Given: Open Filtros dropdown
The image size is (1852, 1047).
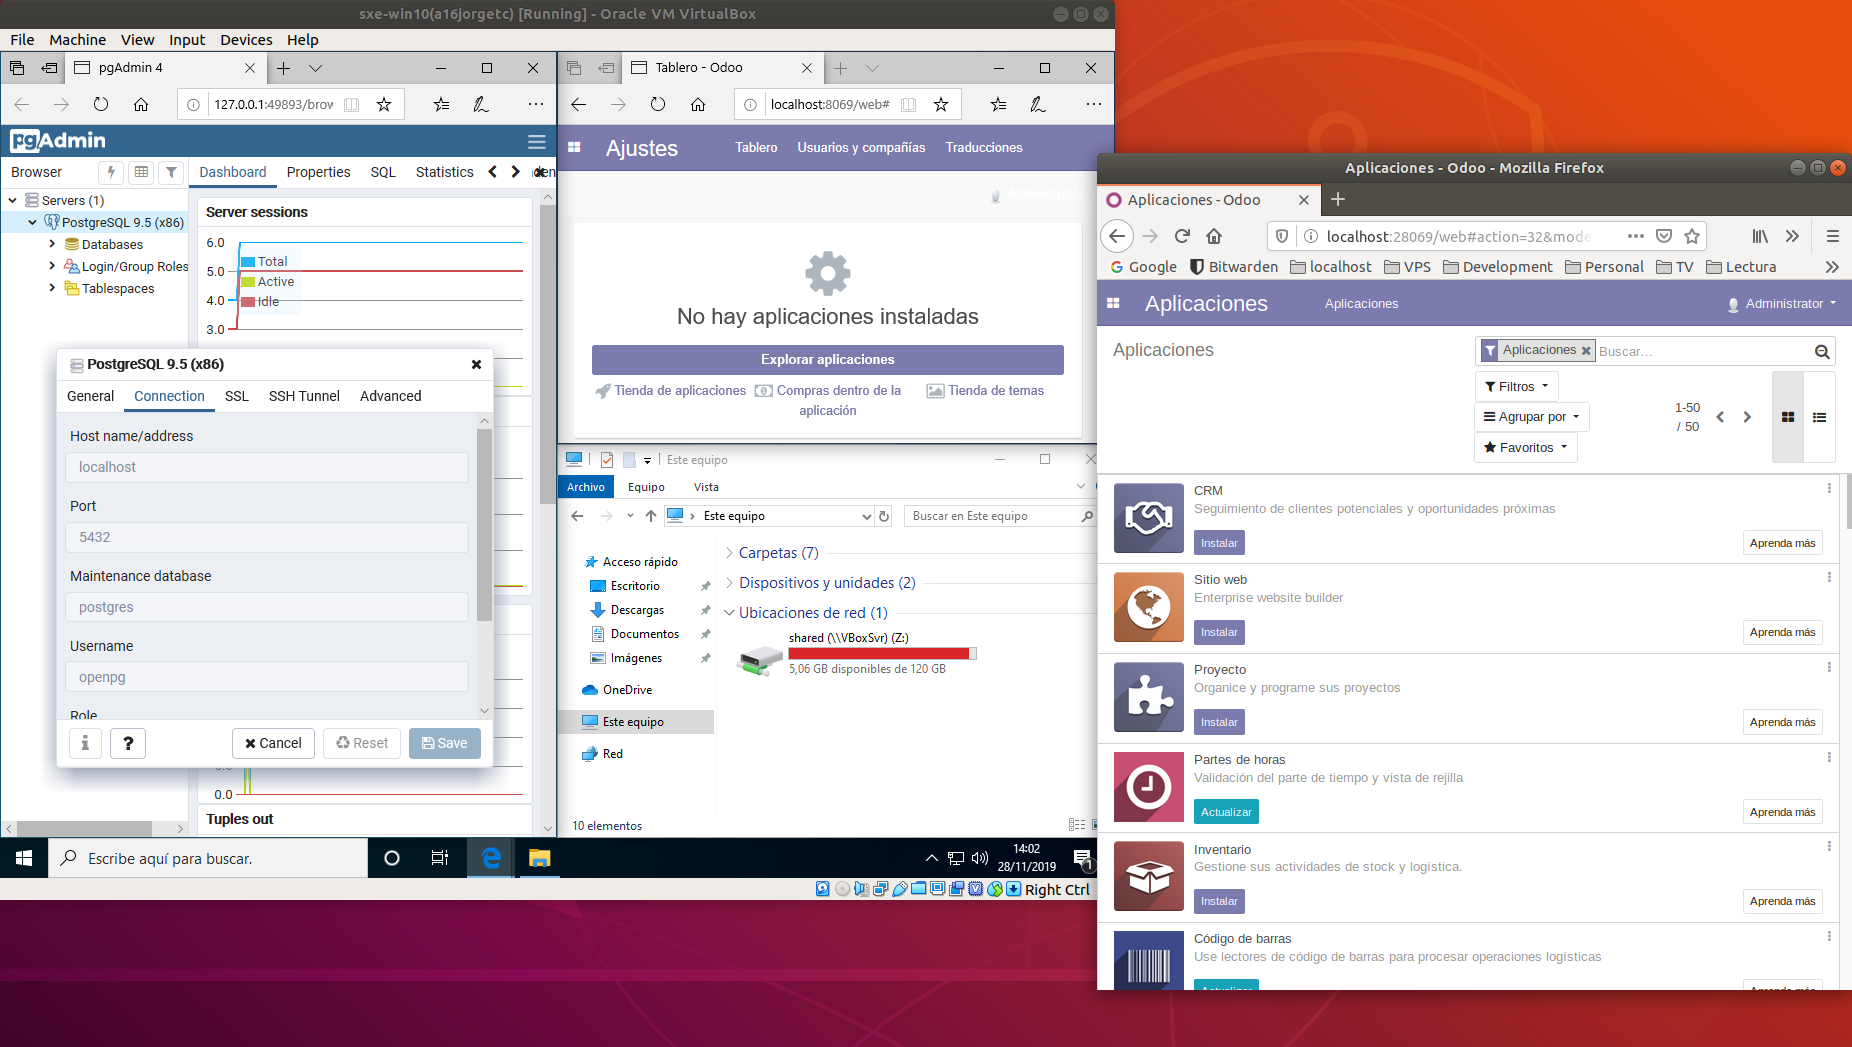Looking at the screenshot, I should tap(1516, 386).
